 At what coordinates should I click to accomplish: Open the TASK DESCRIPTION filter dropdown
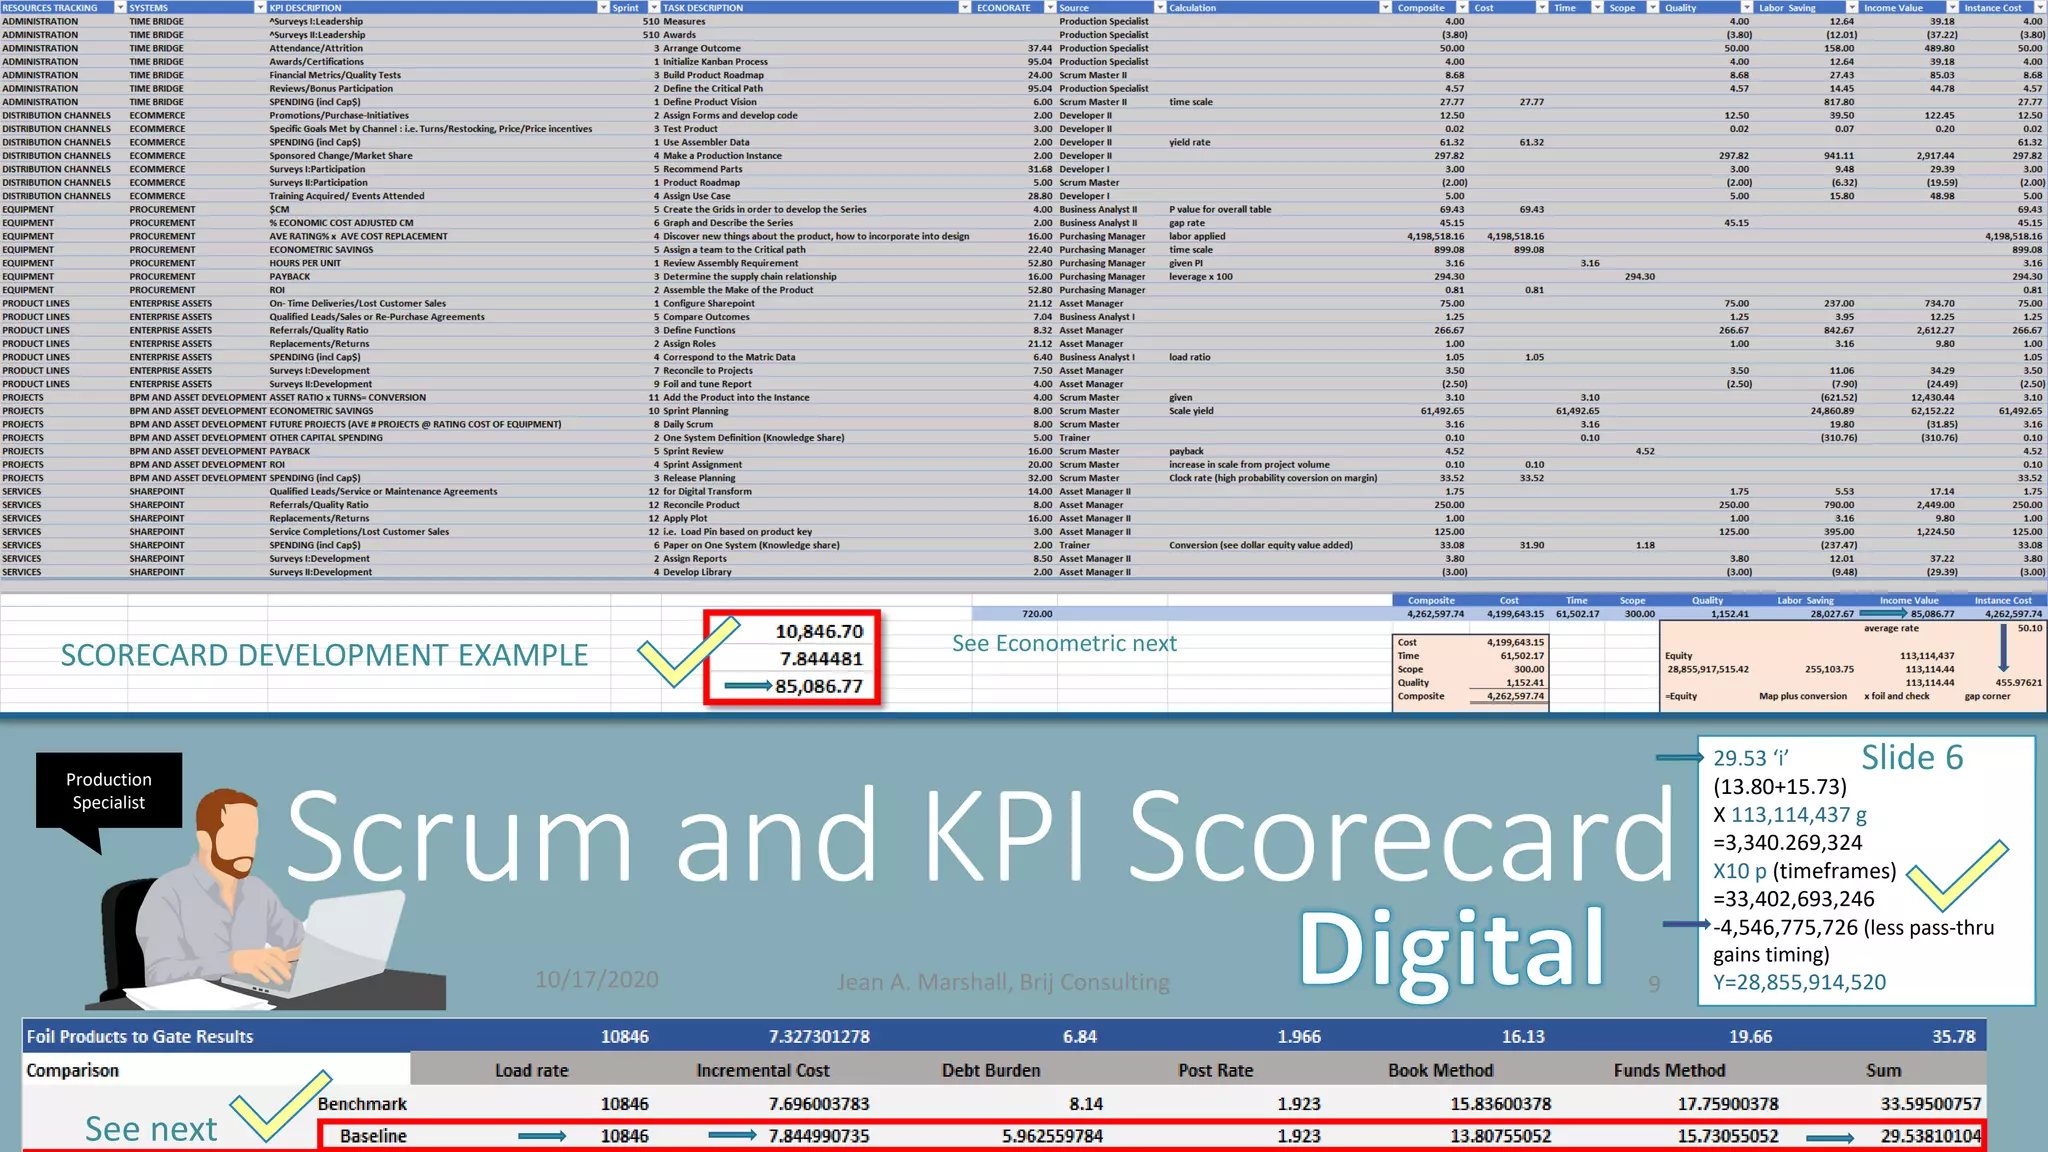tap(965, 7)
